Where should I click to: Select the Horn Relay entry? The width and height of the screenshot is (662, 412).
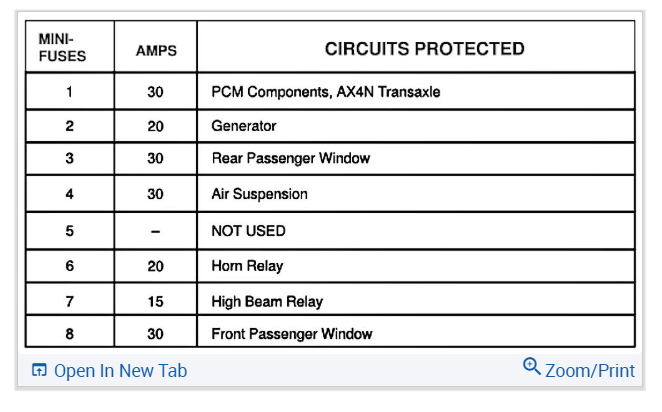tap(247, 266)
